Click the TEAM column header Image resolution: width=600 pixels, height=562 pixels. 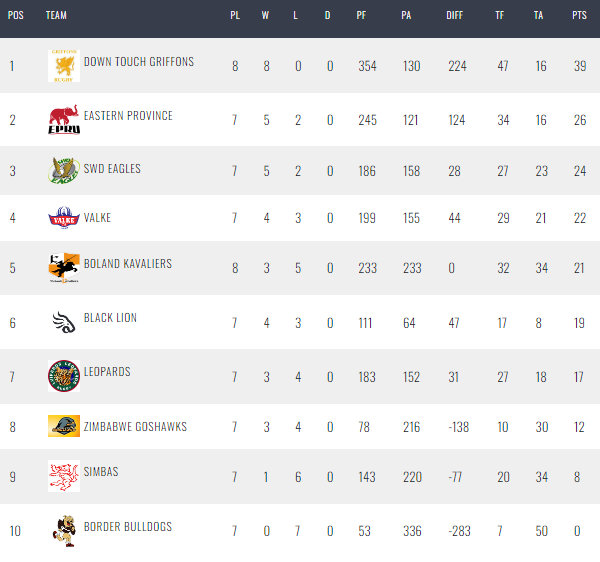pyautogui.click(x=56, y=15)
